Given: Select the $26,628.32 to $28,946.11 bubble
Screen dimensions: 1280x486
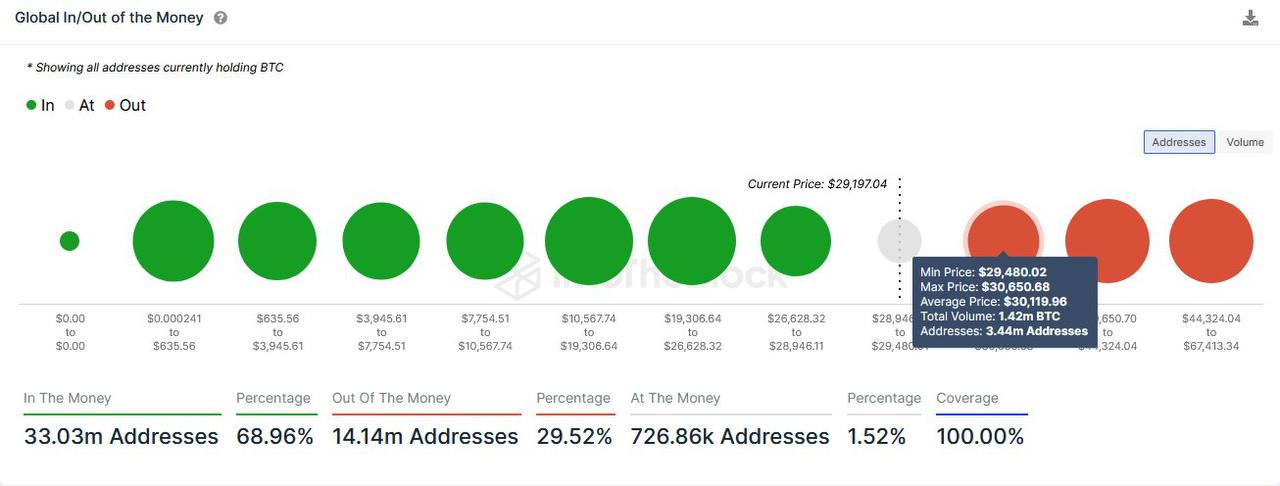Looking at the screenshot, I should pos(796,241).
